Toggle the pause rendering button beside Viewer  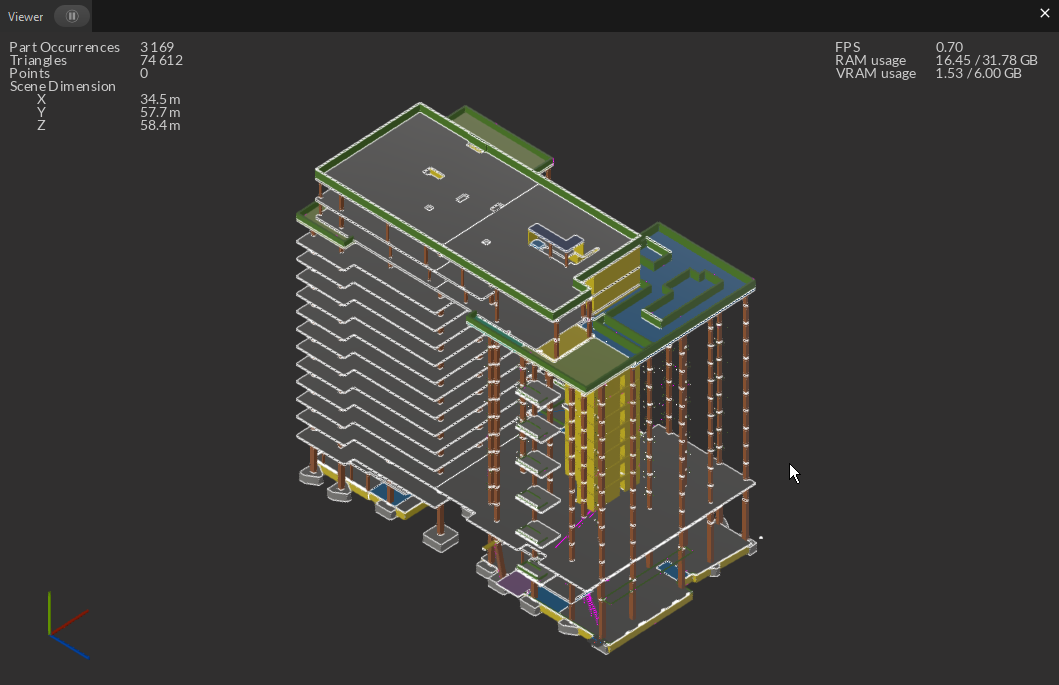coord(70,16)
